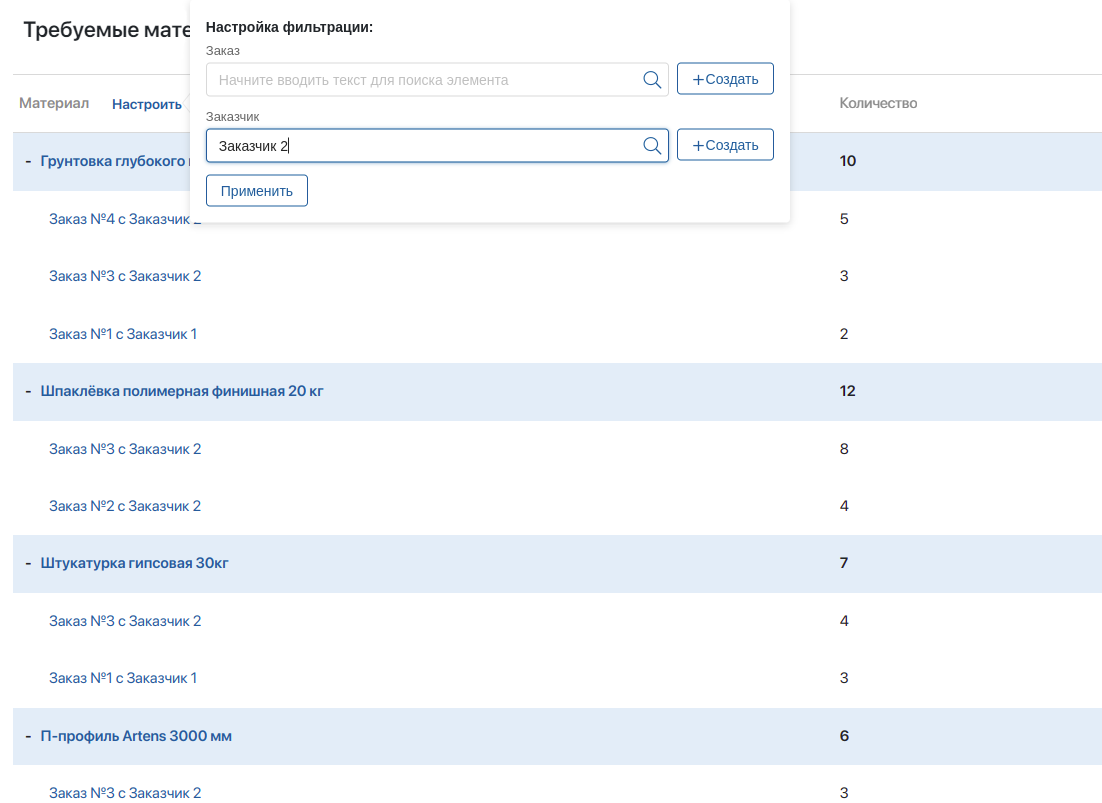Click the Количество column header
This screenshot has height=803, width=1102.
(x=878, y=104)
